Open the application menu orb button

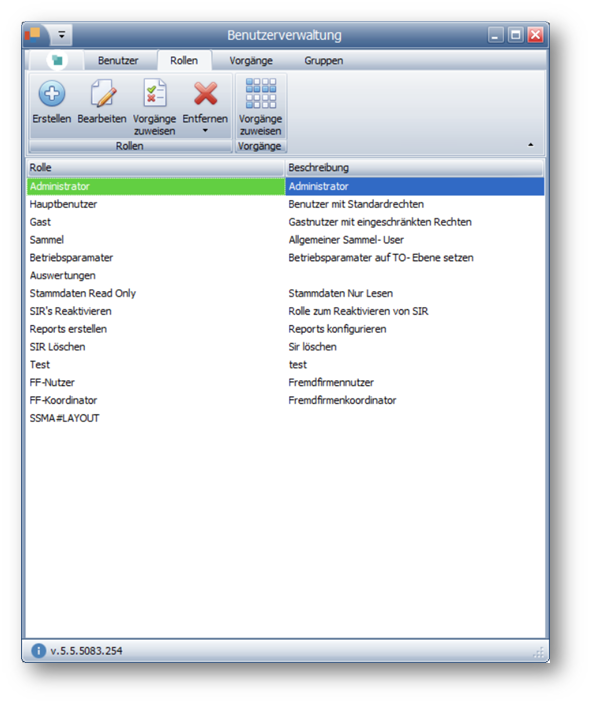coord(57,60)
